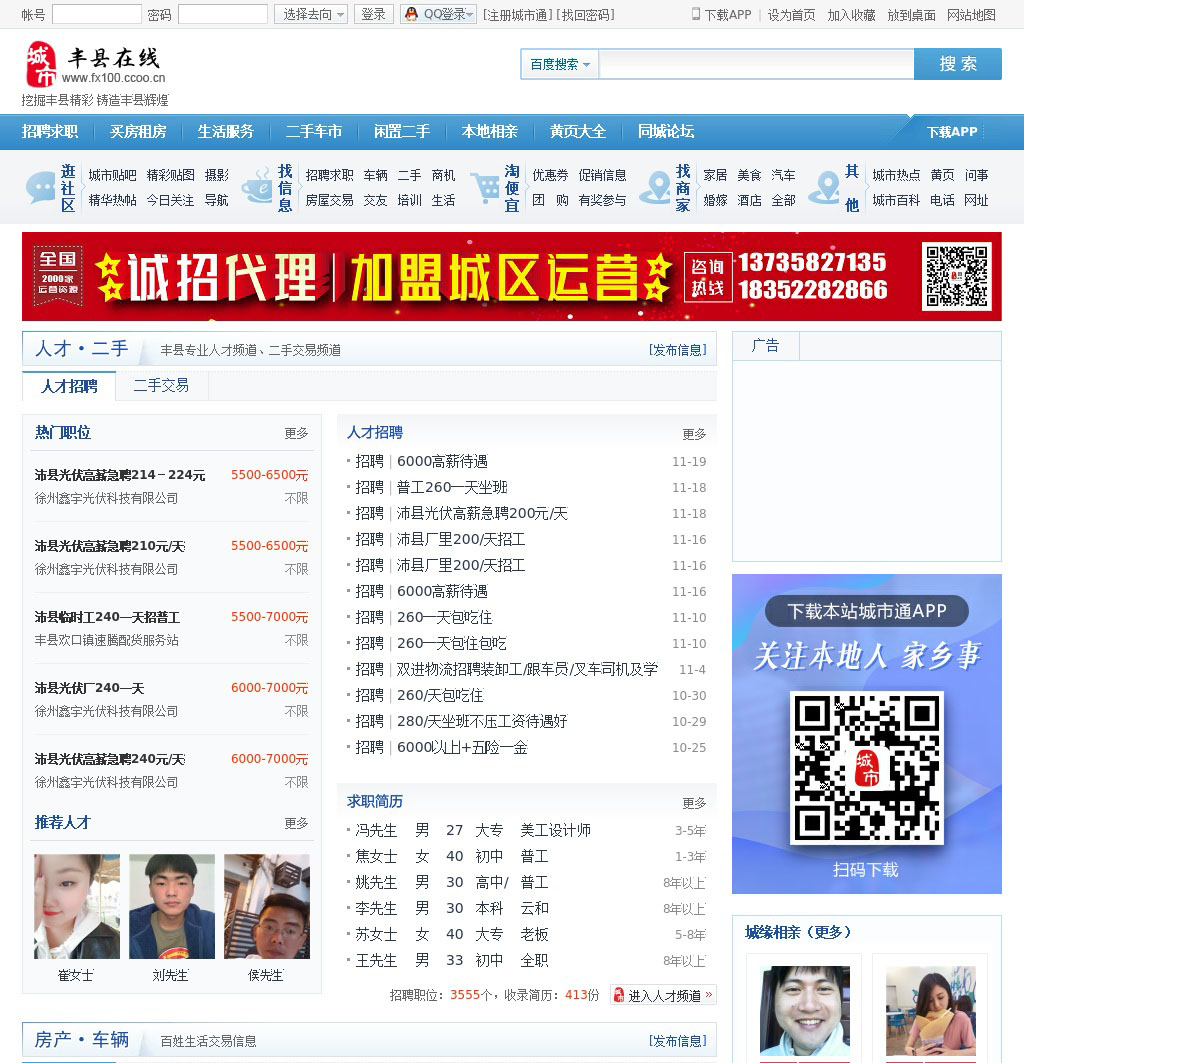Viewport: 1200px width, 1063px height.
Task: Open 崔女士's recommended talent photo
Action: (x=77, y=906)
